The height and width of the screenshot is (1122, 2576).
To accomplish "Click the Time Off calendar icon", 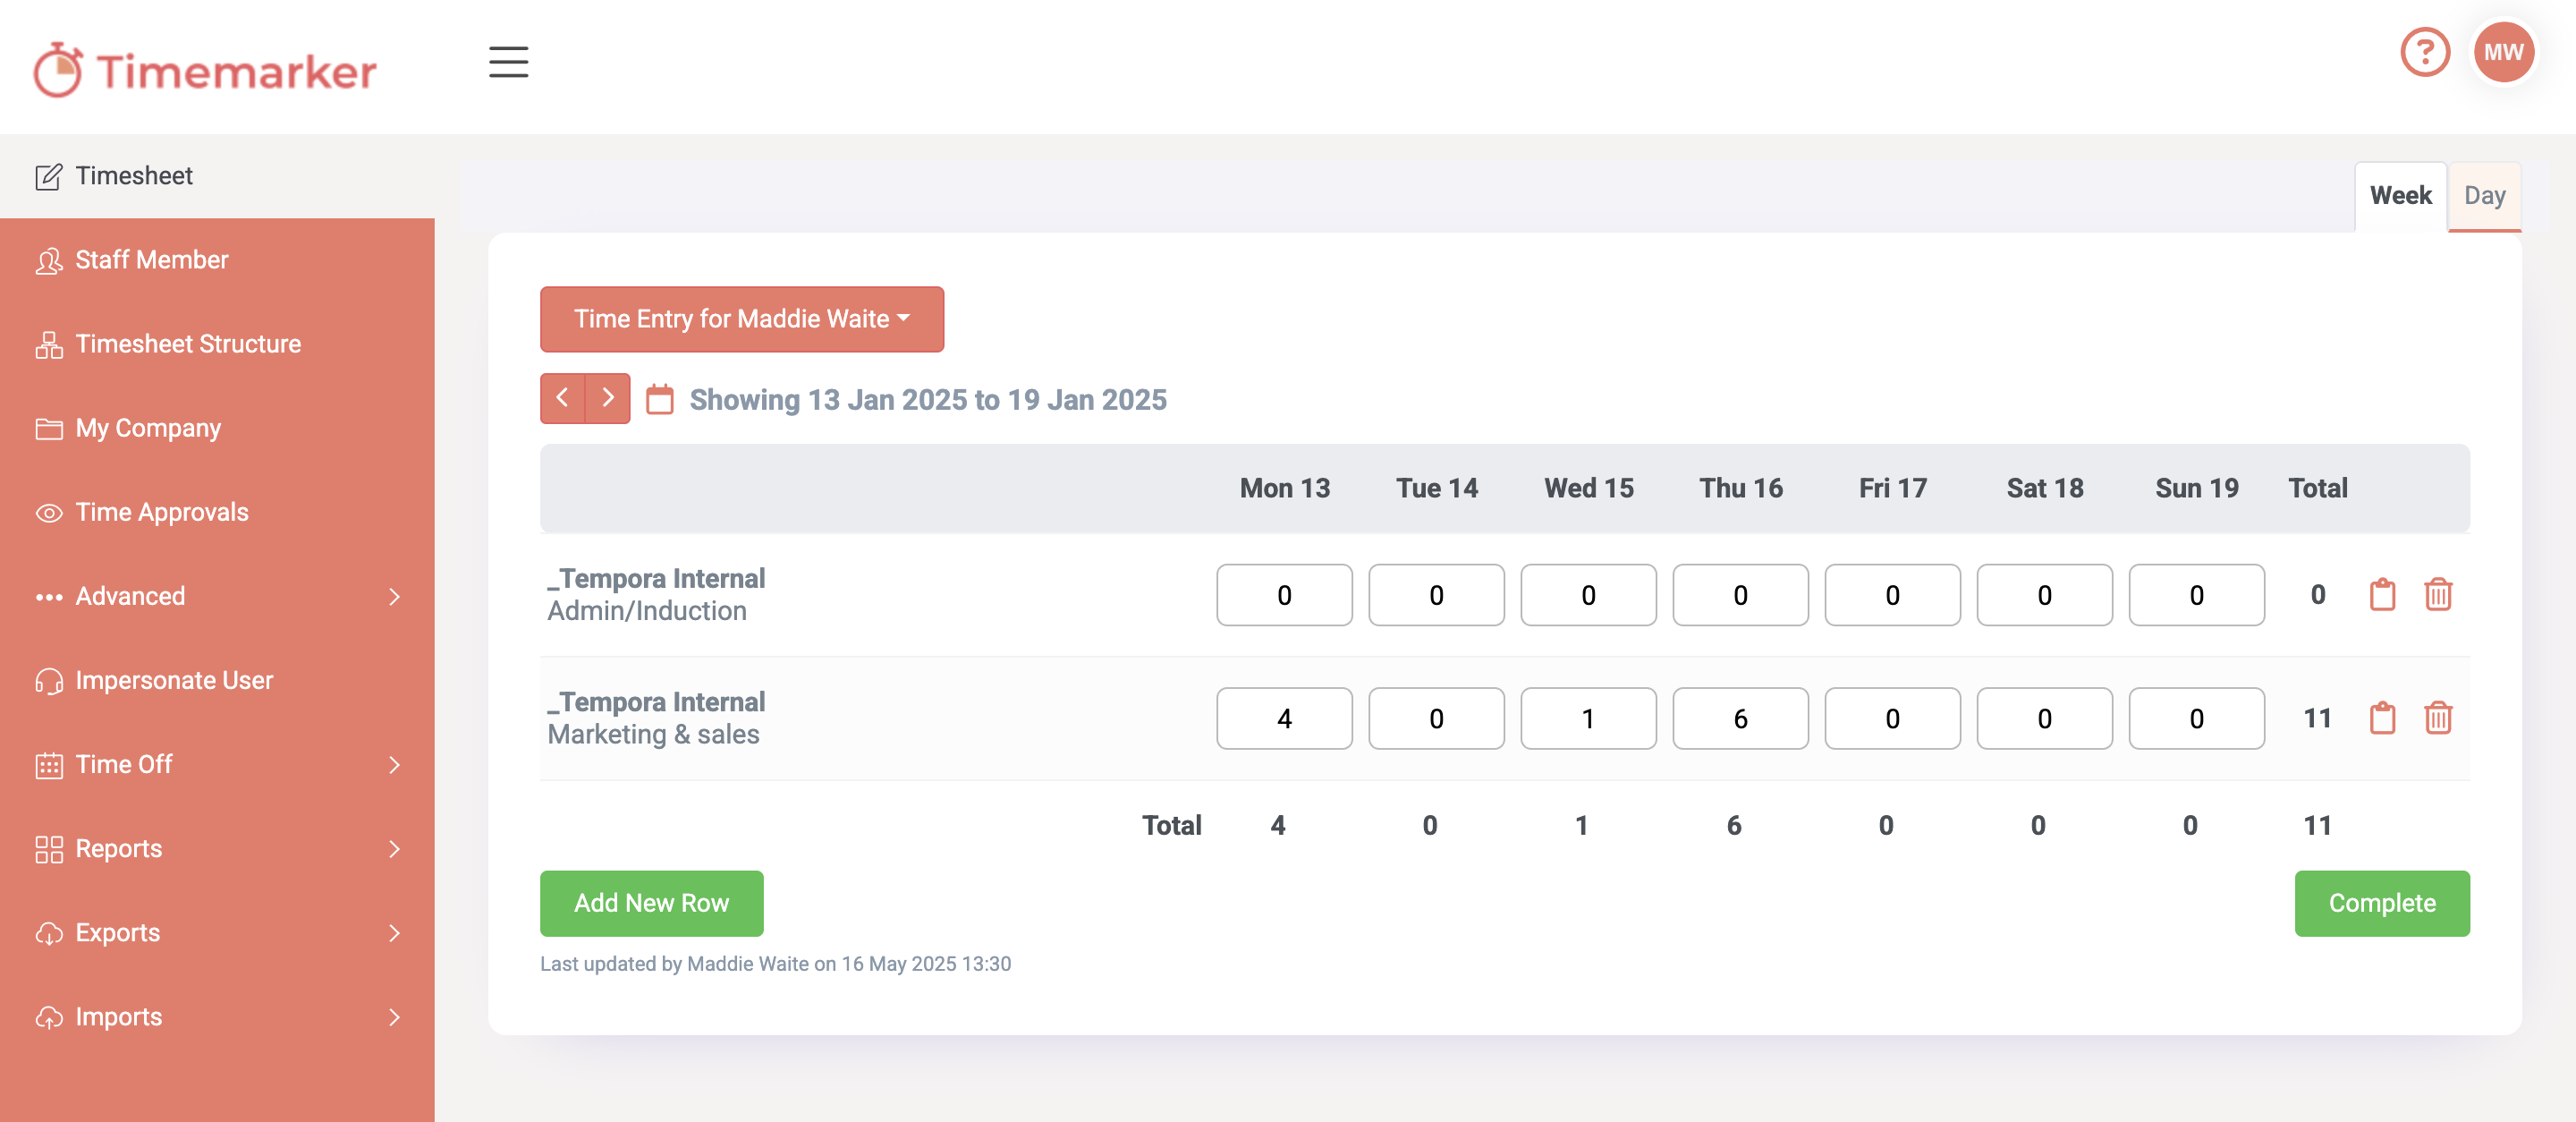I will tap(49, 765).
